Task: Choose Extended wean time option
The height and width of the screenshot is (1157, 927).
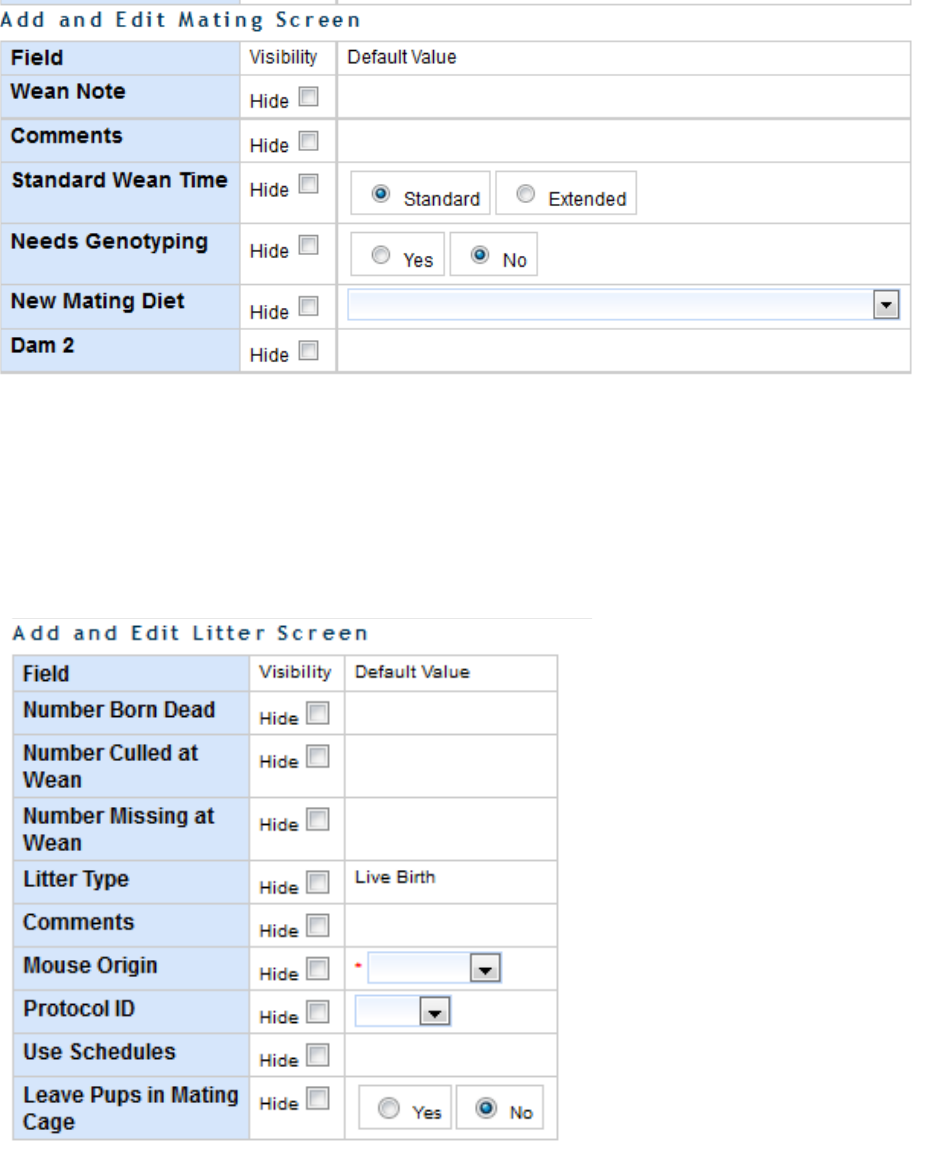Action: tap(526, 195)
